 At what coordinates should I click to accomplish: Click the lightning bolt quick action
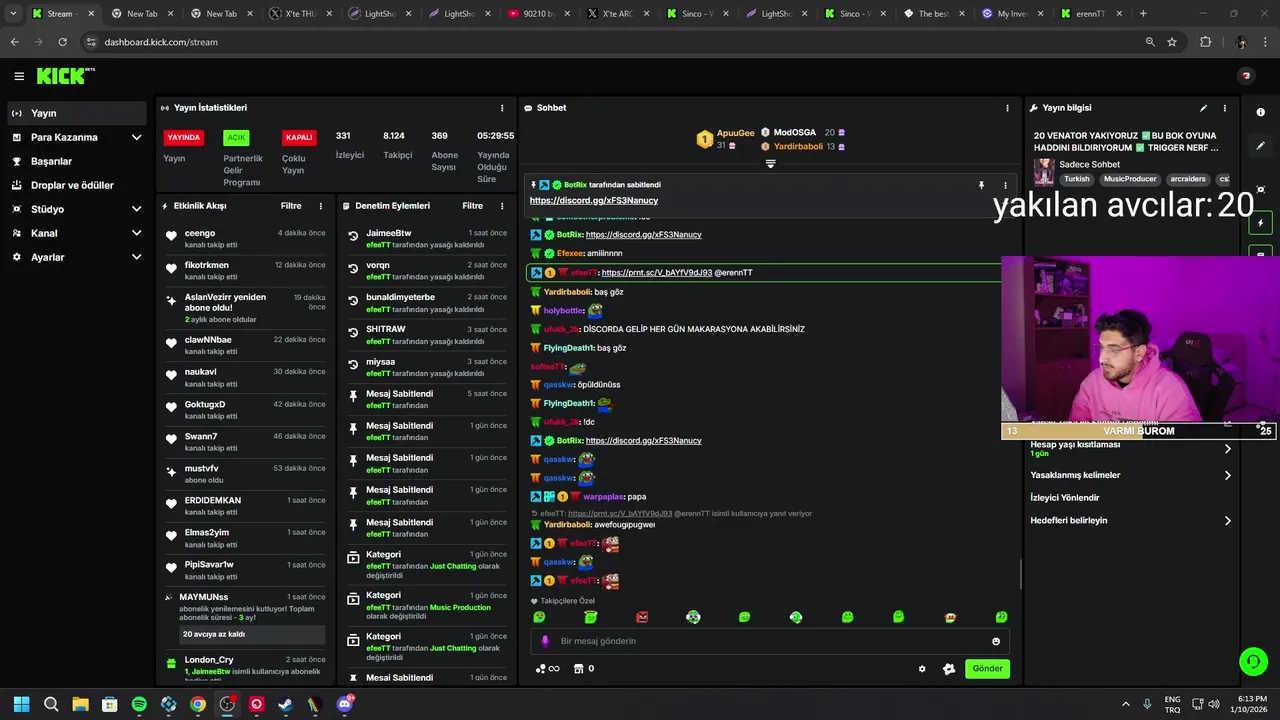click(1261, 222)
